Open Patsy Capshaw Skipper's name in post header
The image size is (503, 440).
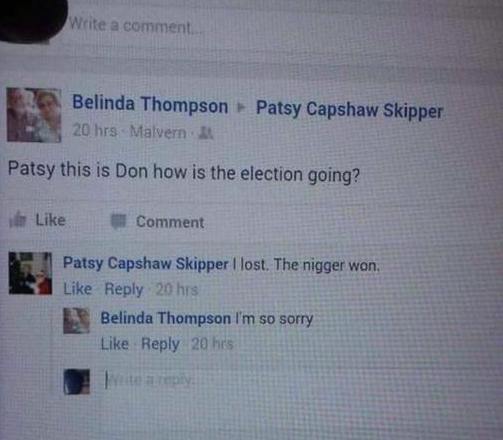pos(349,109)
